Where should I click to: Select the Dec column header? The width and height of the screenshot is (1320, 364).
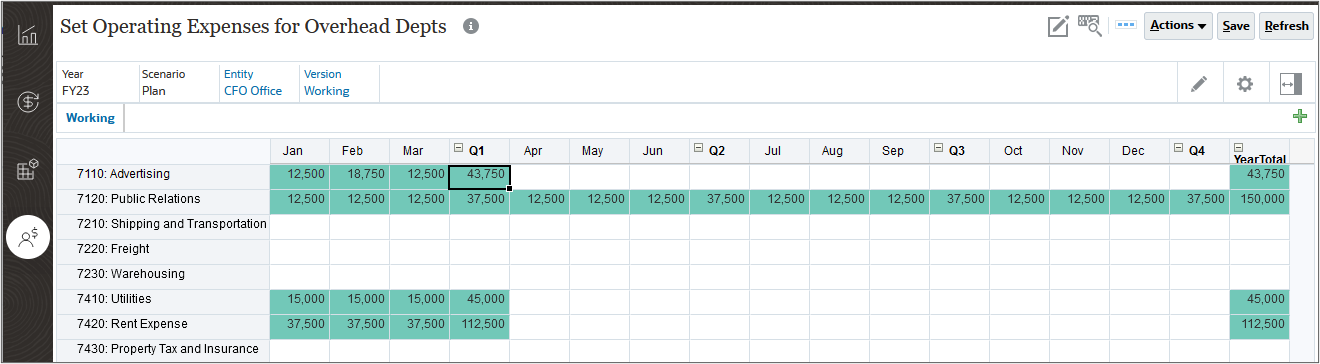tap(1139, 151)
